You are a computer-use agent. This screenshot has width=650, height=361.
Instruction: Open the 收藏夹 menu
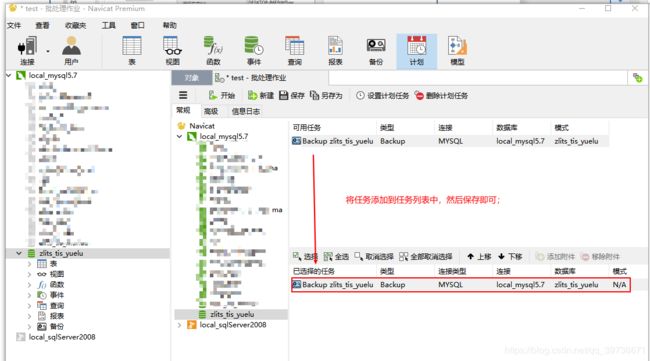(75, 25)
